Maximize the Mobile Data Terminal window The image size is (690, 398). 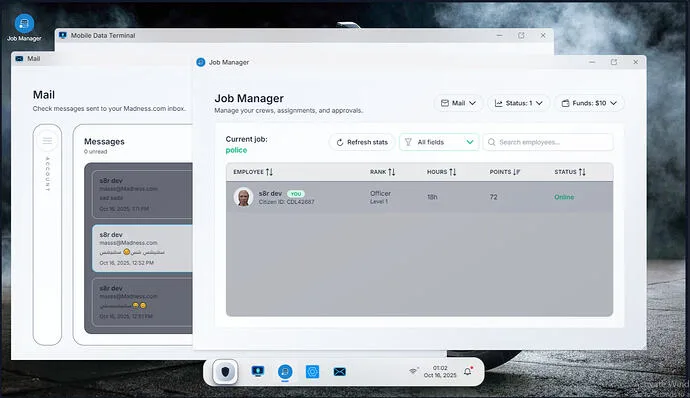tap(521, 35)
